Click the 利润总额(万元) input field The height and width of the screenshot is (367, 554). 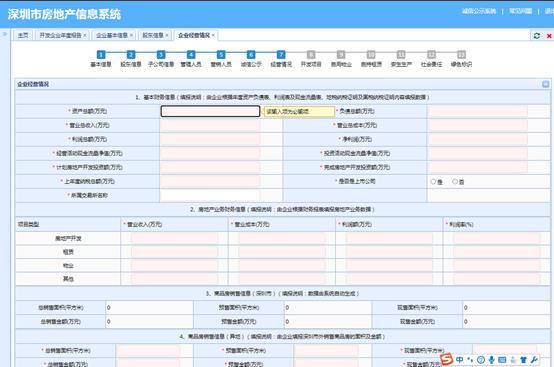210,139
